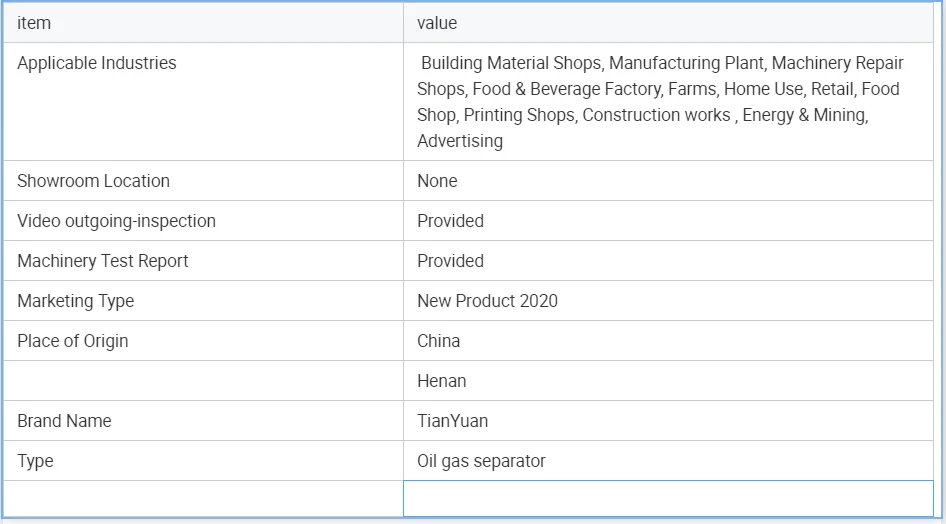This screenshot has width=946, height=524.
Task: Click 'Provided' in the Video outgoing-inspection row
Action: (x=450, y=221)
